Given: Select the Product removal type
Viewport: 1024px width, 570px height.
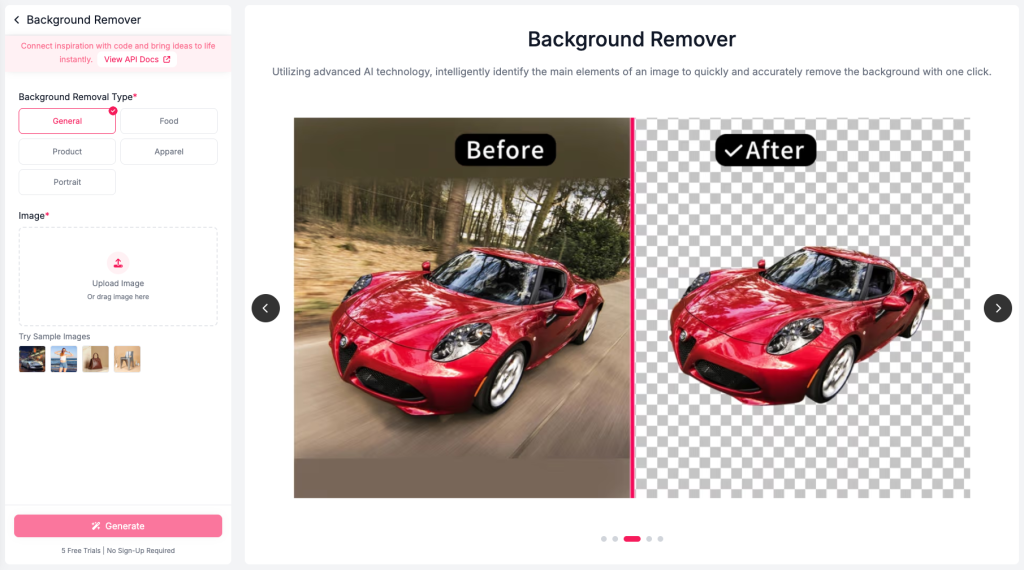Looking at the screenshot, I should pos(67,152).
